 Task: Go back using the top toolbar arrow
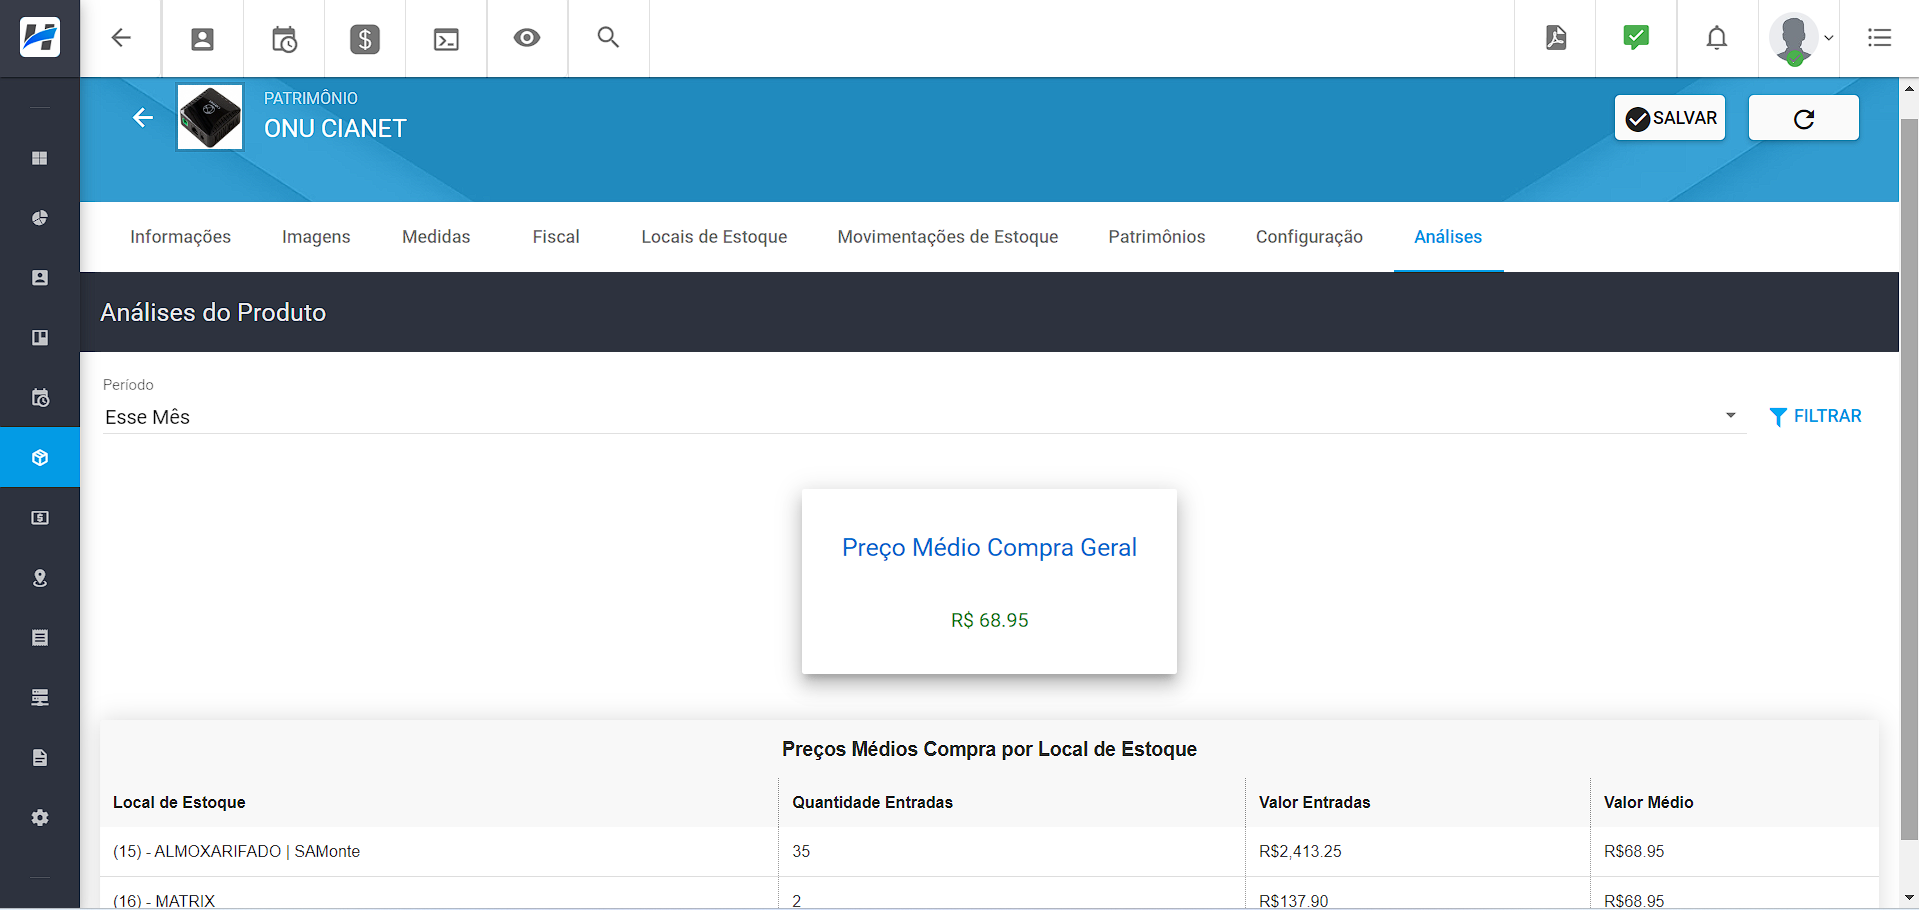click(x=121, y=38)
